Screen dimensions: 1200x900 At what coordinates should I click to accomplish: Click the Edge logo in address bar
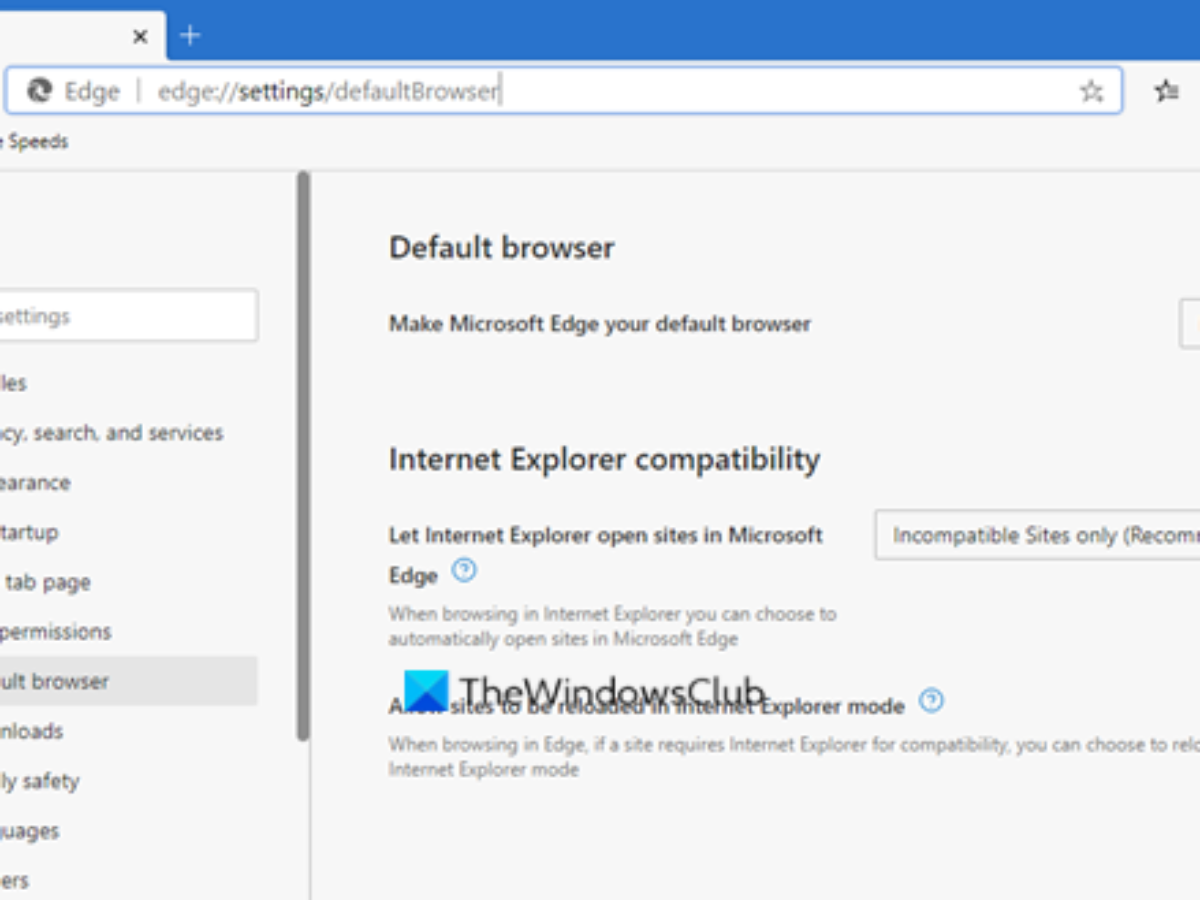point(40,91)
